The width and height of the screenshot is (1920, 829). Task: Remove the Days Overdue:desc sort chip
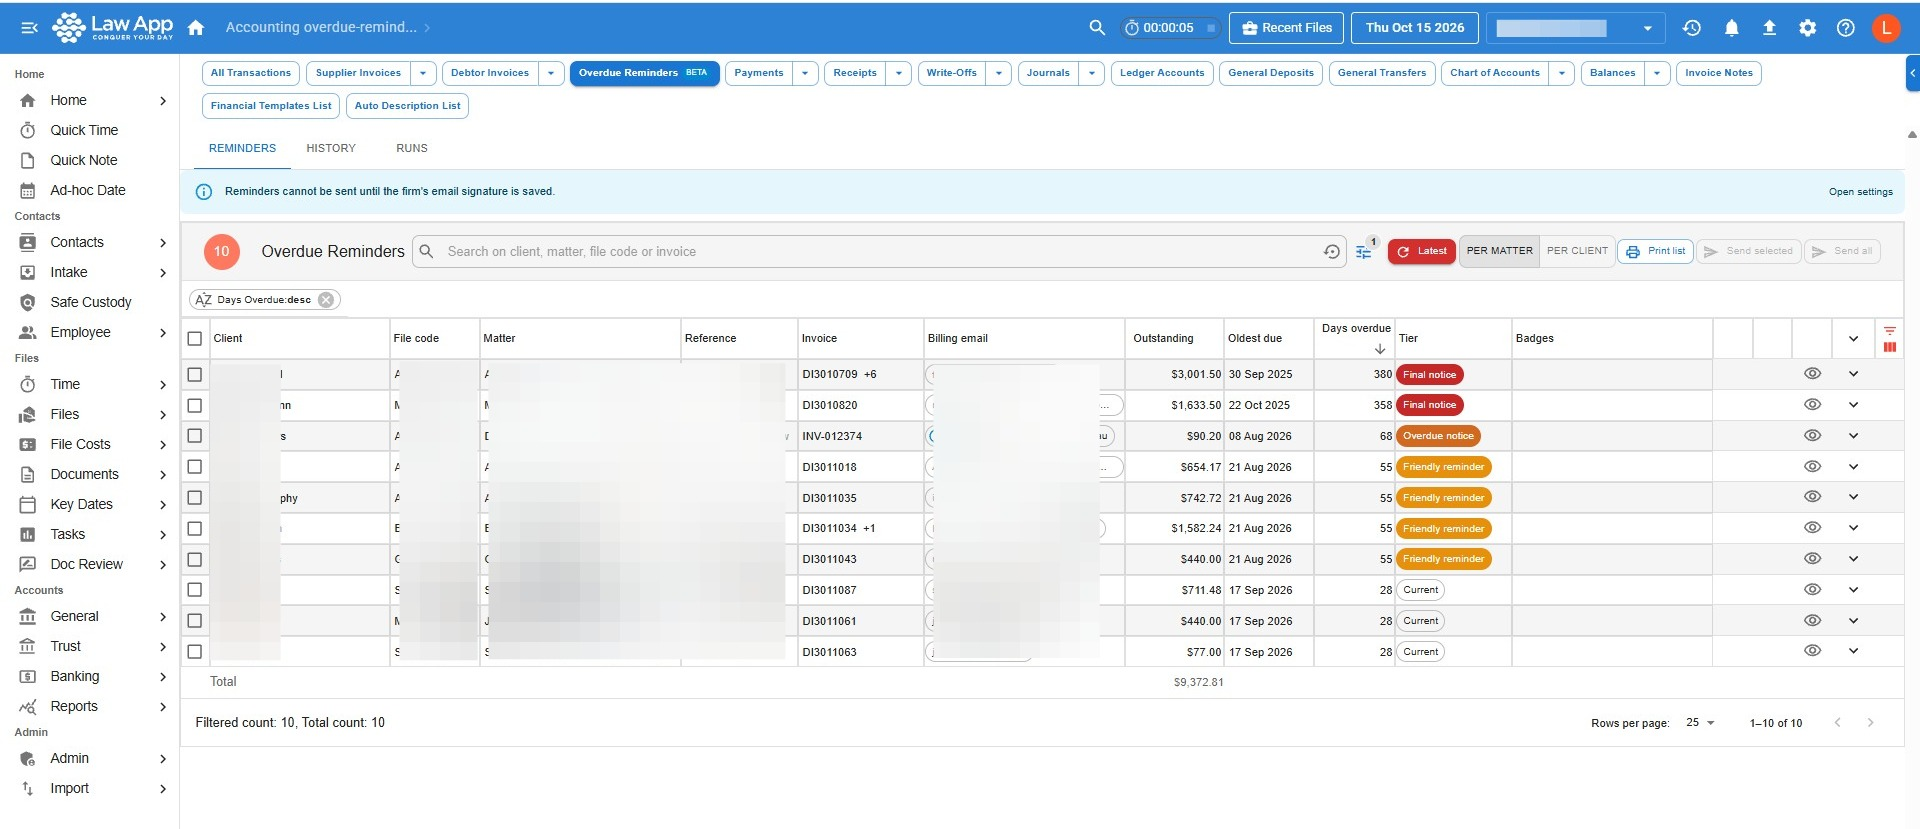(326, 300)
